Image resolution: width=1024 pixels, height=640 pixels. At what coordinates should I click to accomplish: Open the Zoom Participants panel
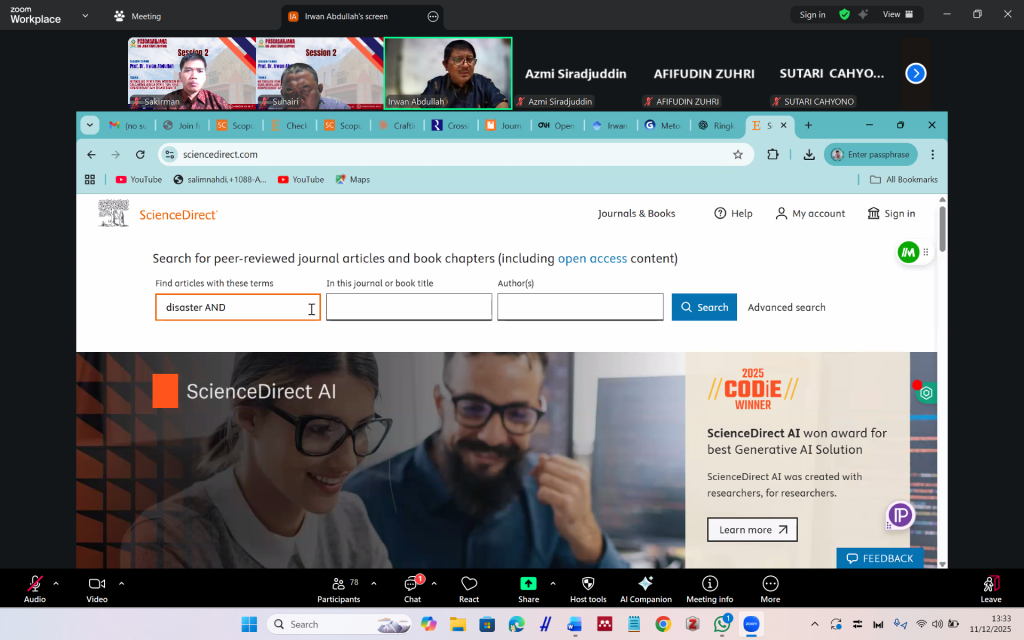click(x=338, y=585)
